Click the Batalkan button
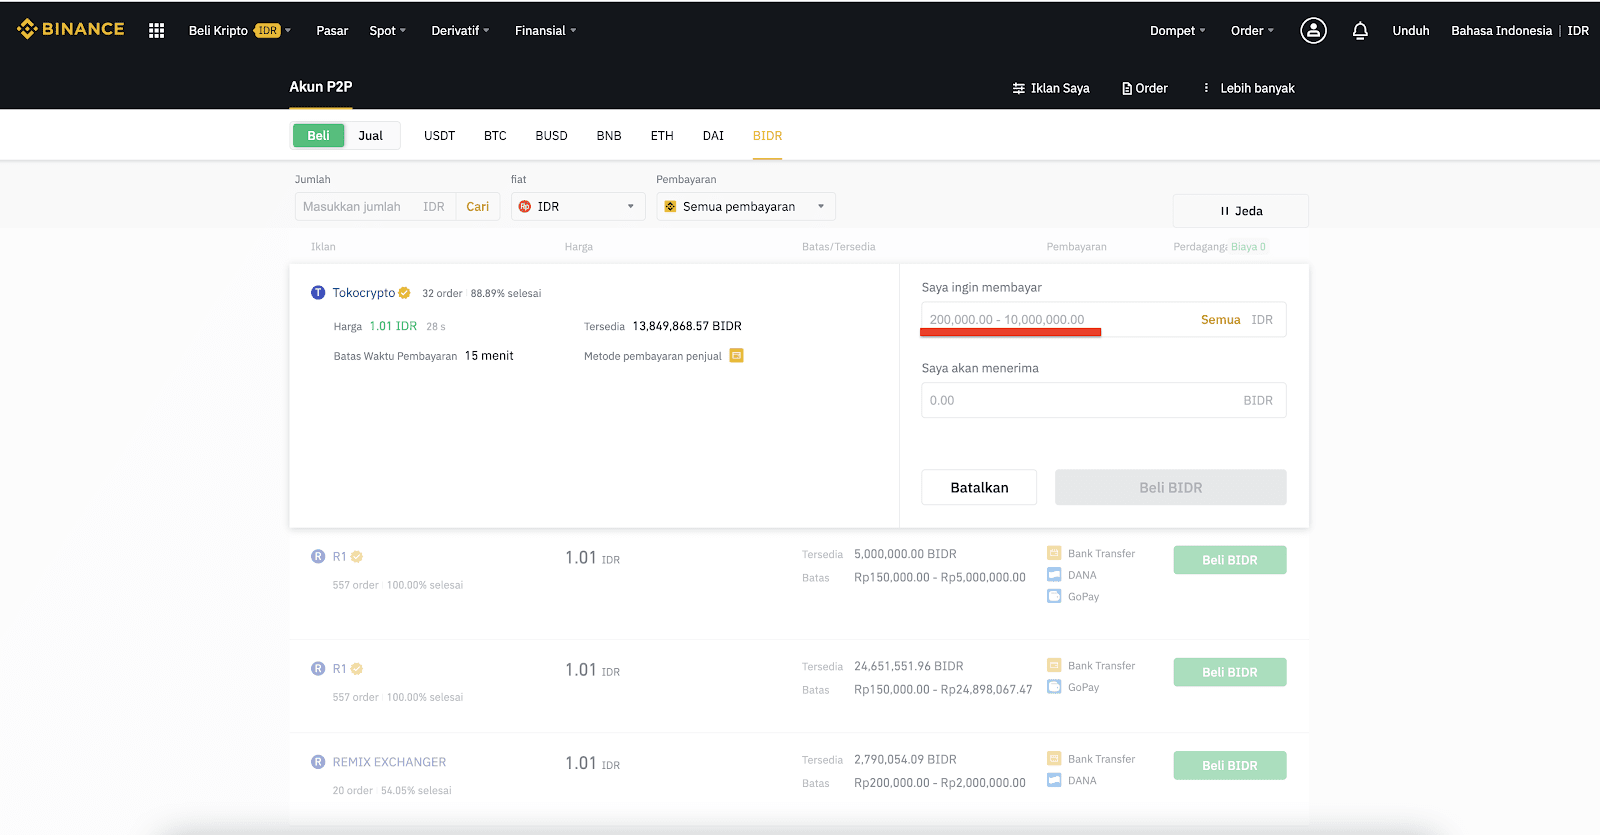This screenshot has height=835, width=1600. (979, 487)
